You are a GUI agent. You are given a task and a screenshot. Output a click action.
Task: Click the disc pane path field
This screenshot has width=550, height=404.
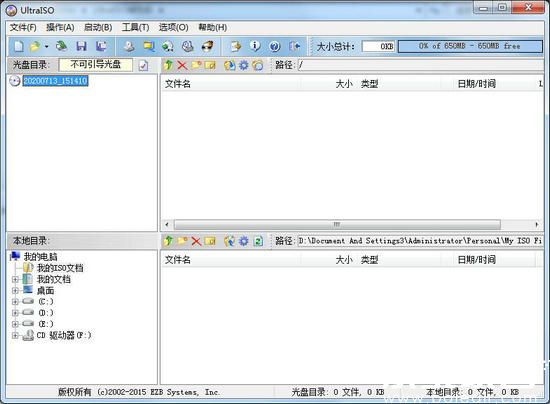coord(421,65)
